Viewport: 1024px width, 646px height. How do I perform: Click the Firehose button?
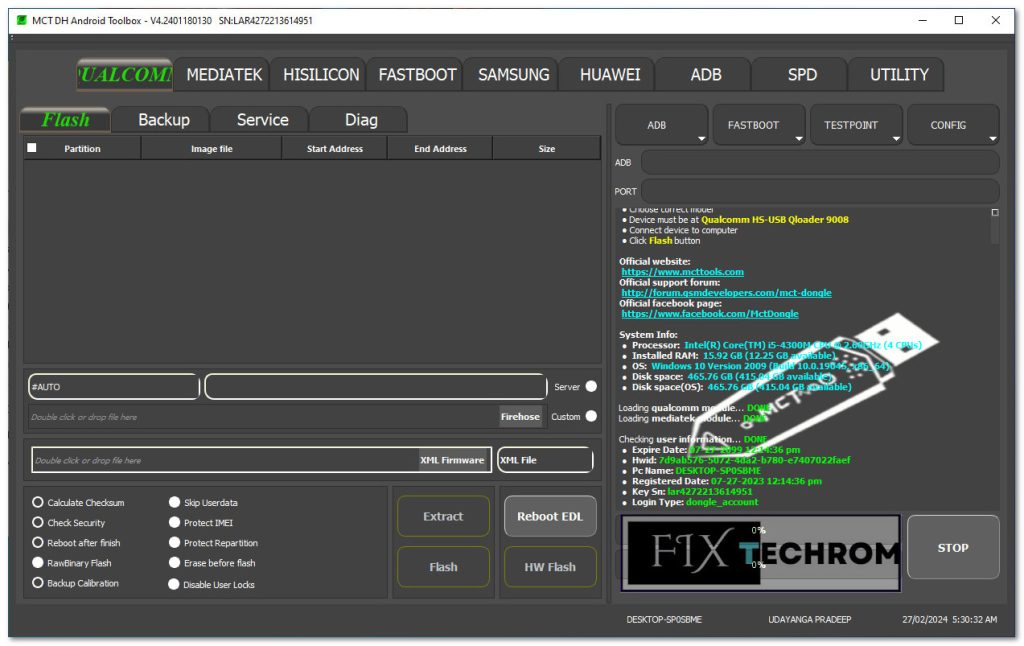coord(520,417)
